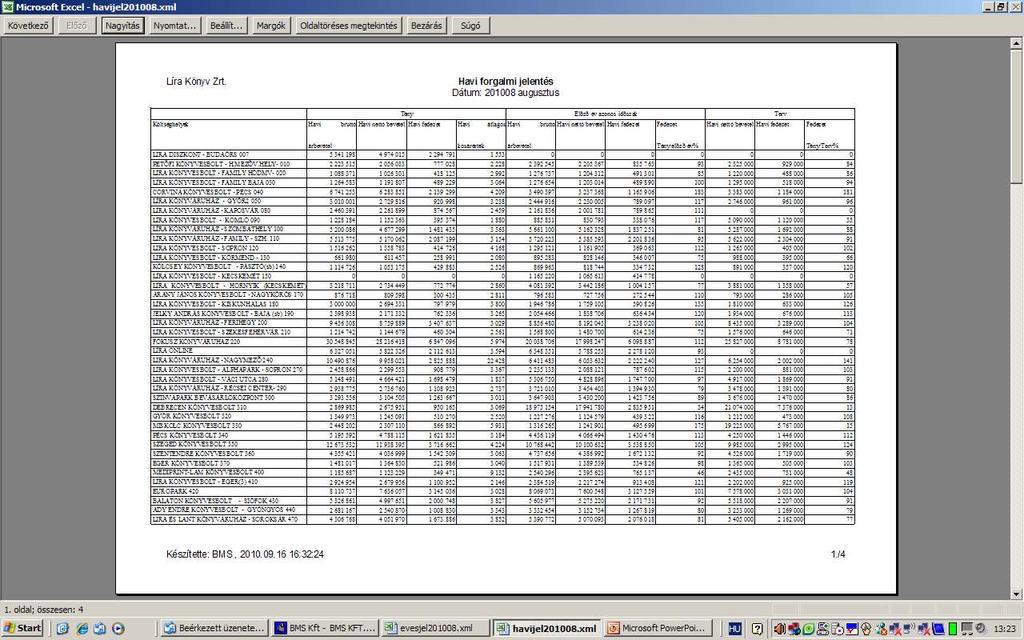Viewport: 1024px width, 640px height.
Task: Click the Előző (previous page) button
Action: 76,25
